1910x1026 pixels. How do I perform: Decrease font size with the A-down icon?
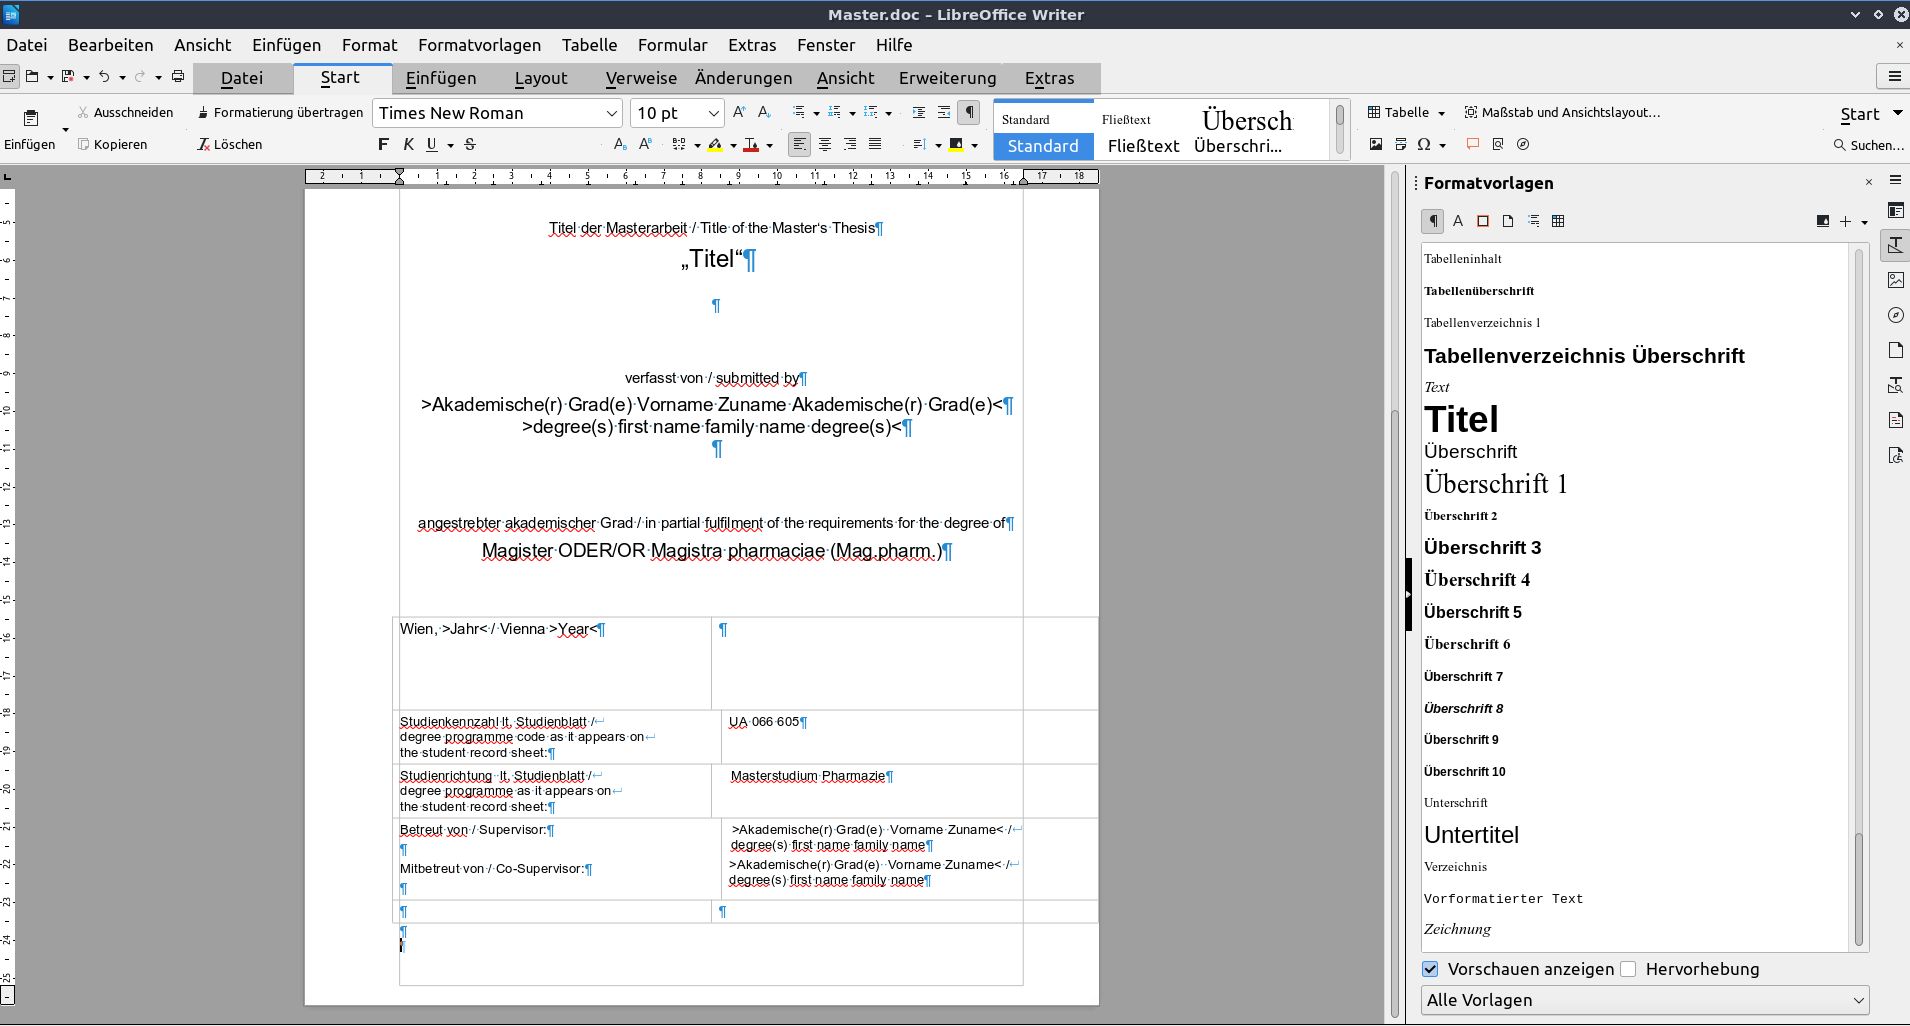click(765, 113)
